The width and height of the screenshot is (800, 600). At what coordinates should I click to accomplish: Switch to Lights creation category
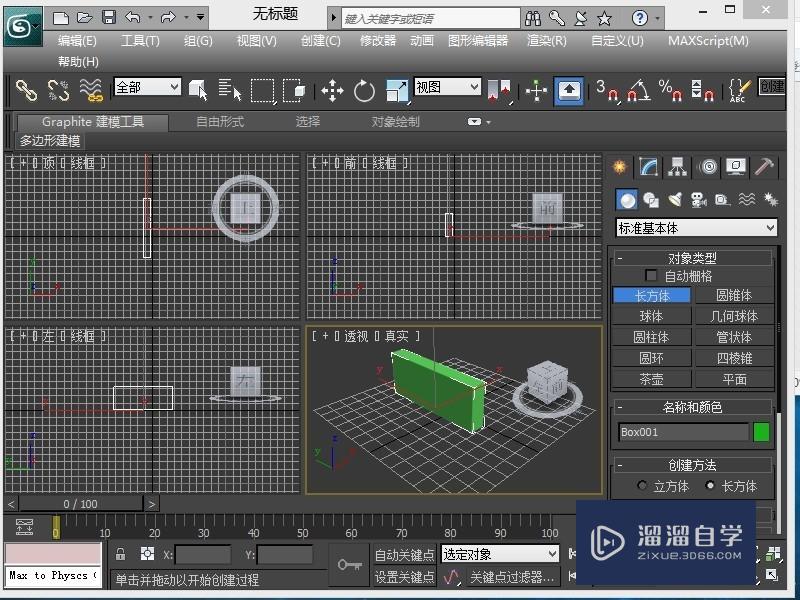[x=674, y=200]
